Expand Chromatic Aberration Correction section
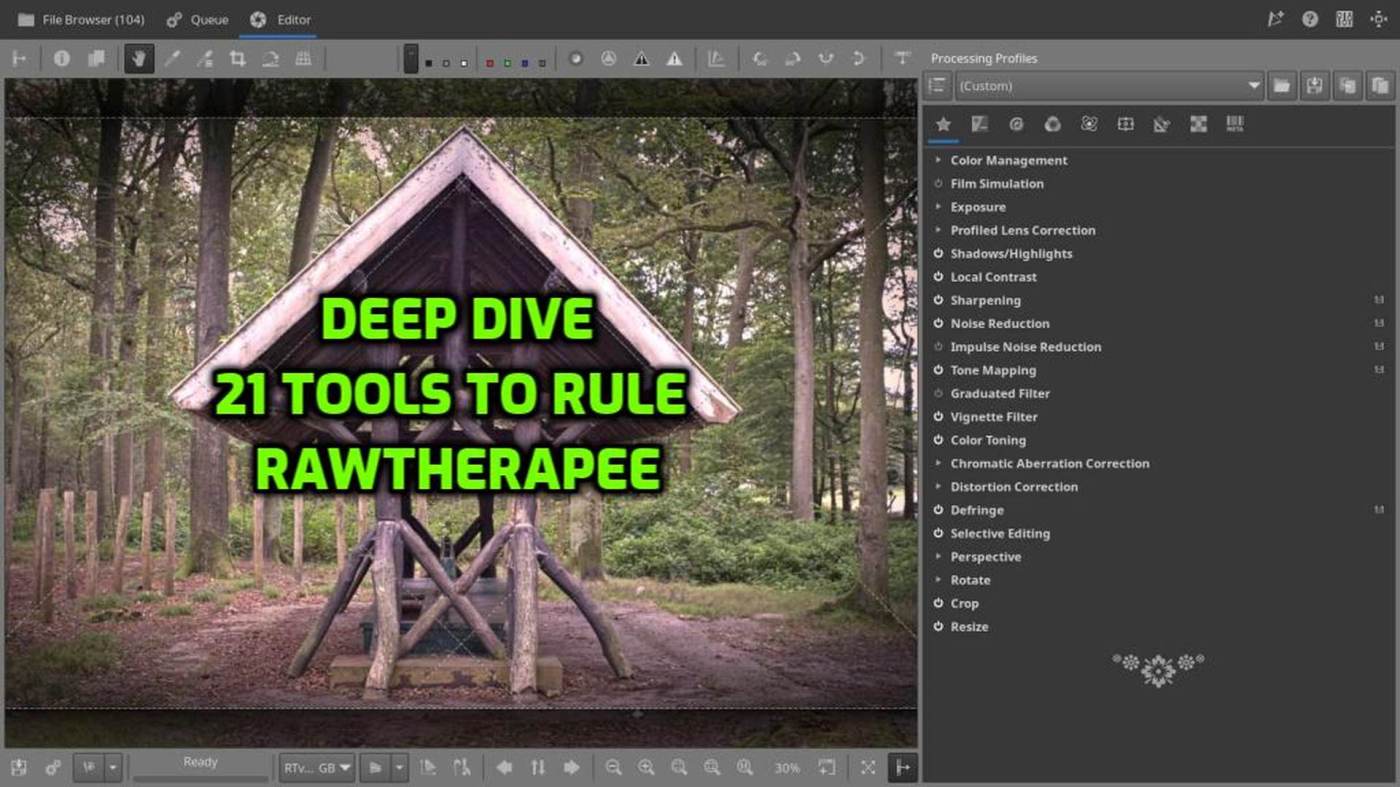Screen dimensions: 1400x787 (x=938, y=464)
